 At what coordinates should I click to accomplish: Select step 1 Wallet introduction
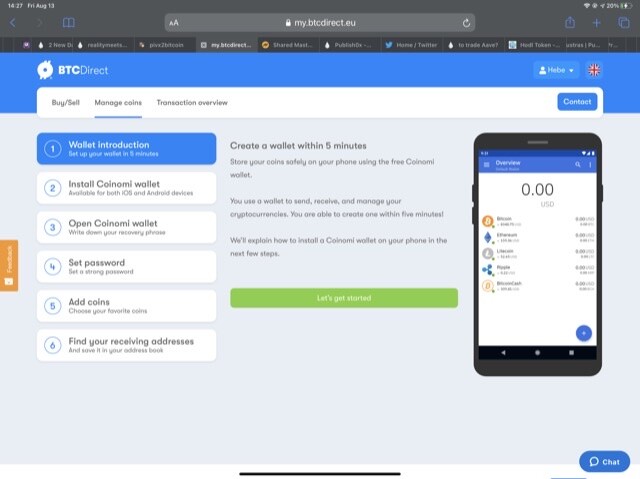point(127,149)
